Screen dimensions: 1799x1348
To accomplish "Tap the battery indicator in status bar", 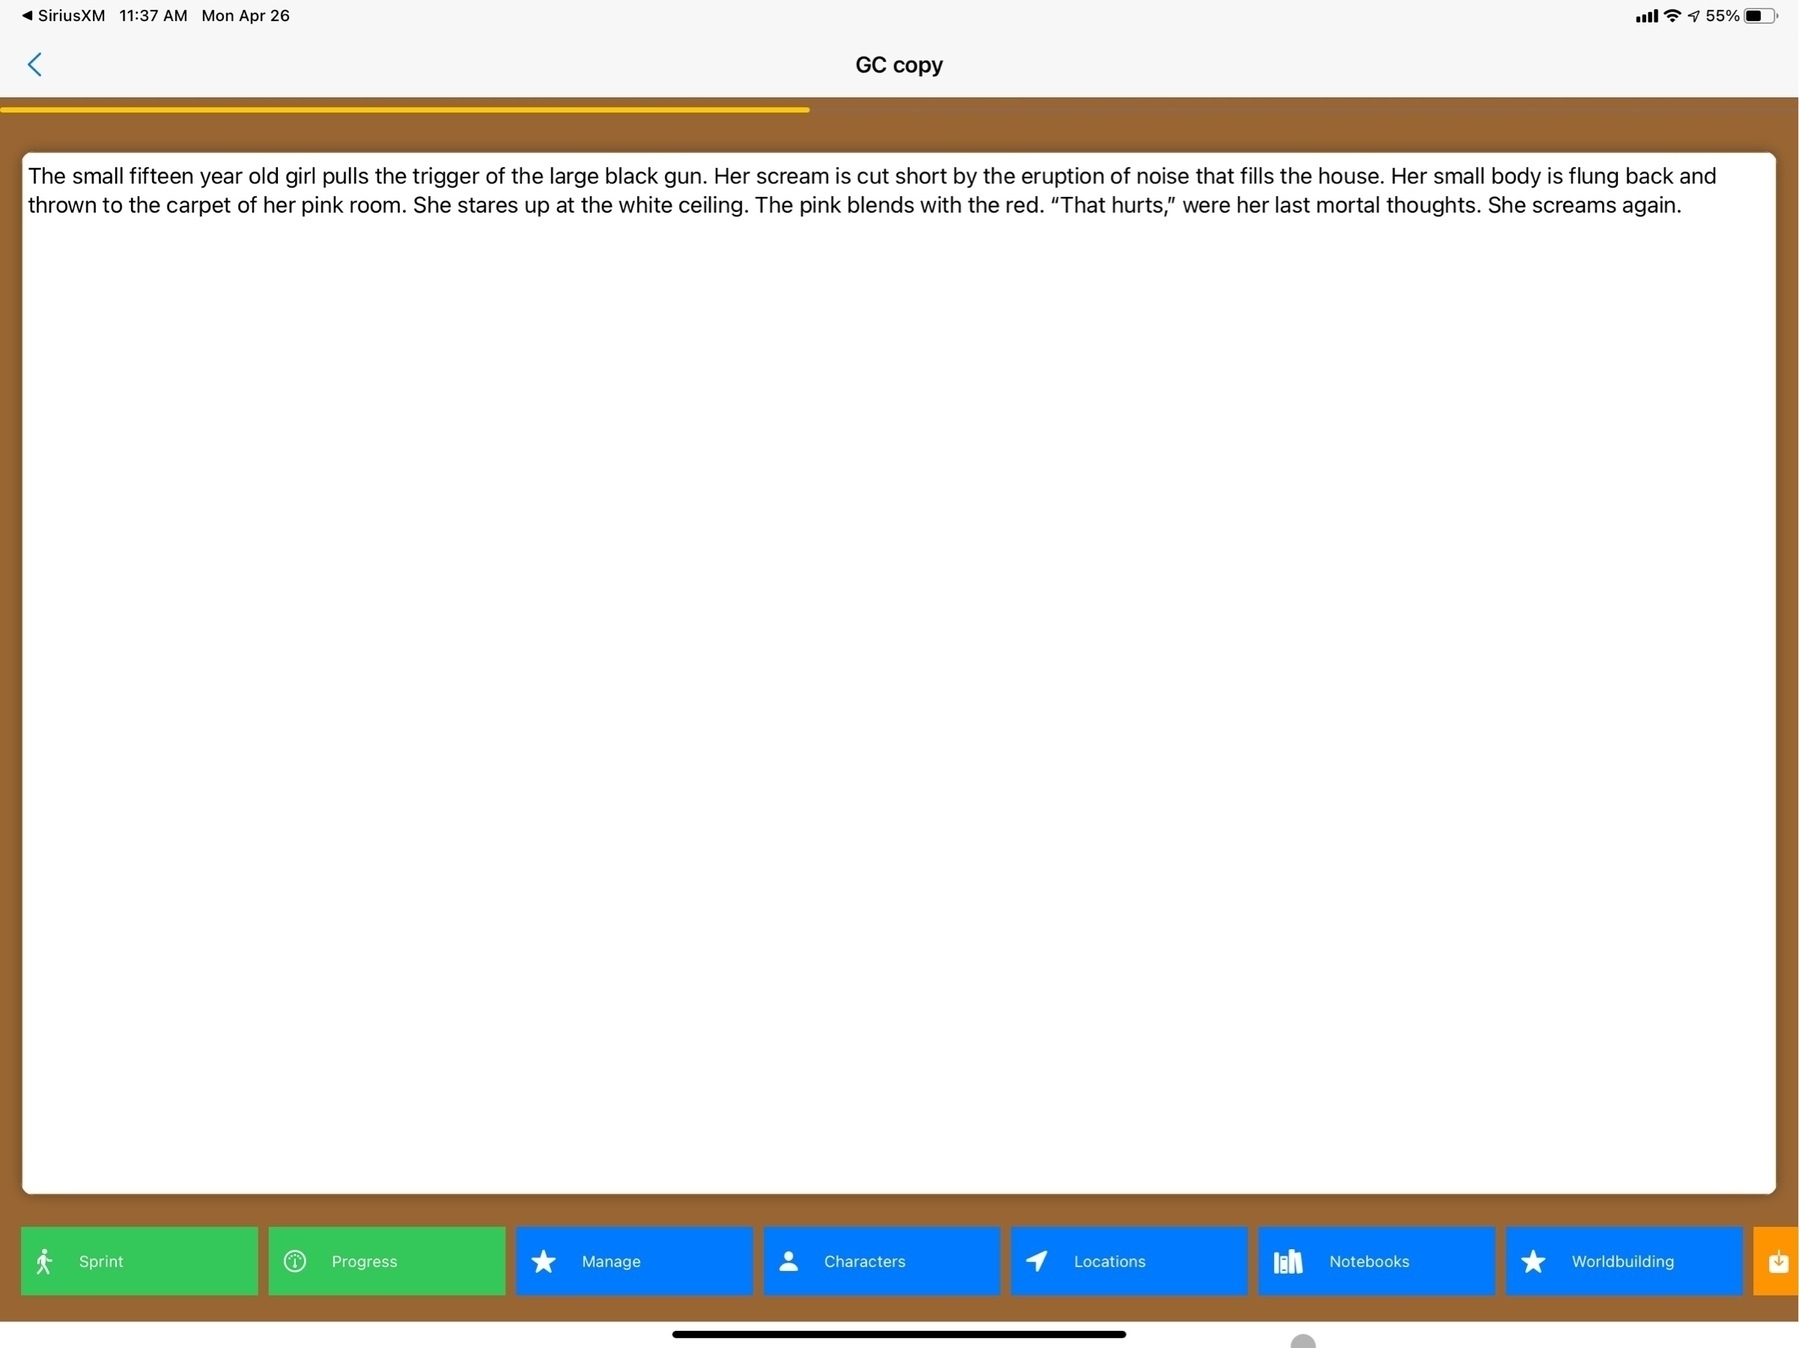I will pyautogui.click(x=1760, y=16).
